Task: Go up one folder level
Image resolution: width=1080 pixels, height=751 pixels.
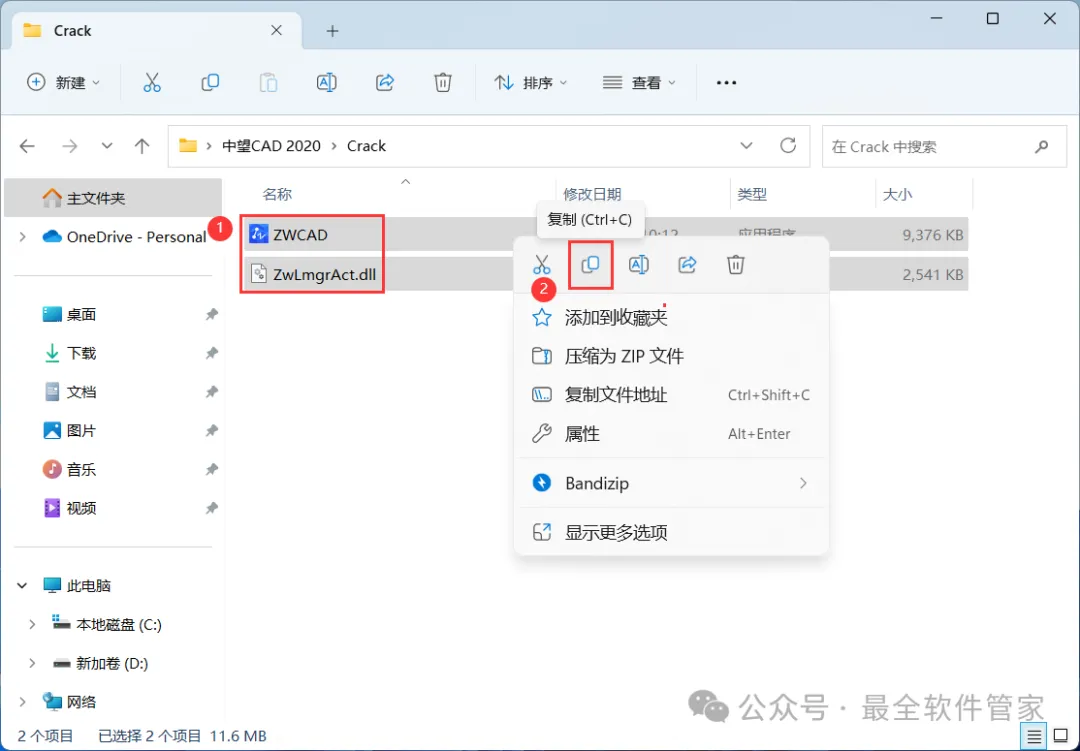Action: (142, 146)
